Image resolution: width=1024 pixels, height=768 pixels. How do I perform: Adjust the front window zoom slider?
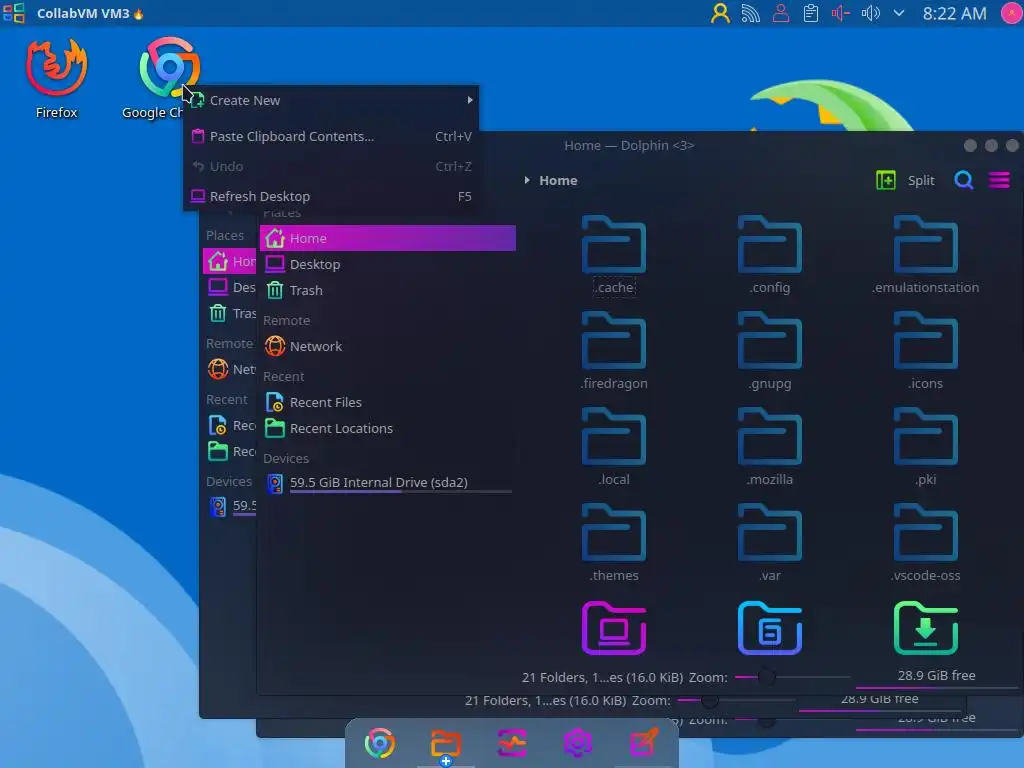click(x=792, y=677)
